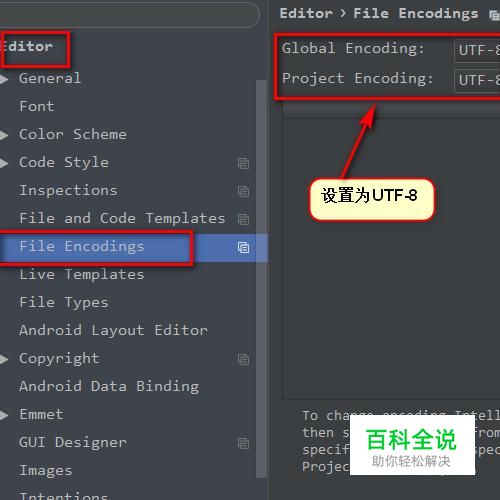Image resolution: width=500 pixels, height=500 pixels.
Task: Click the settings search field
Action: (x=129, y=14)
